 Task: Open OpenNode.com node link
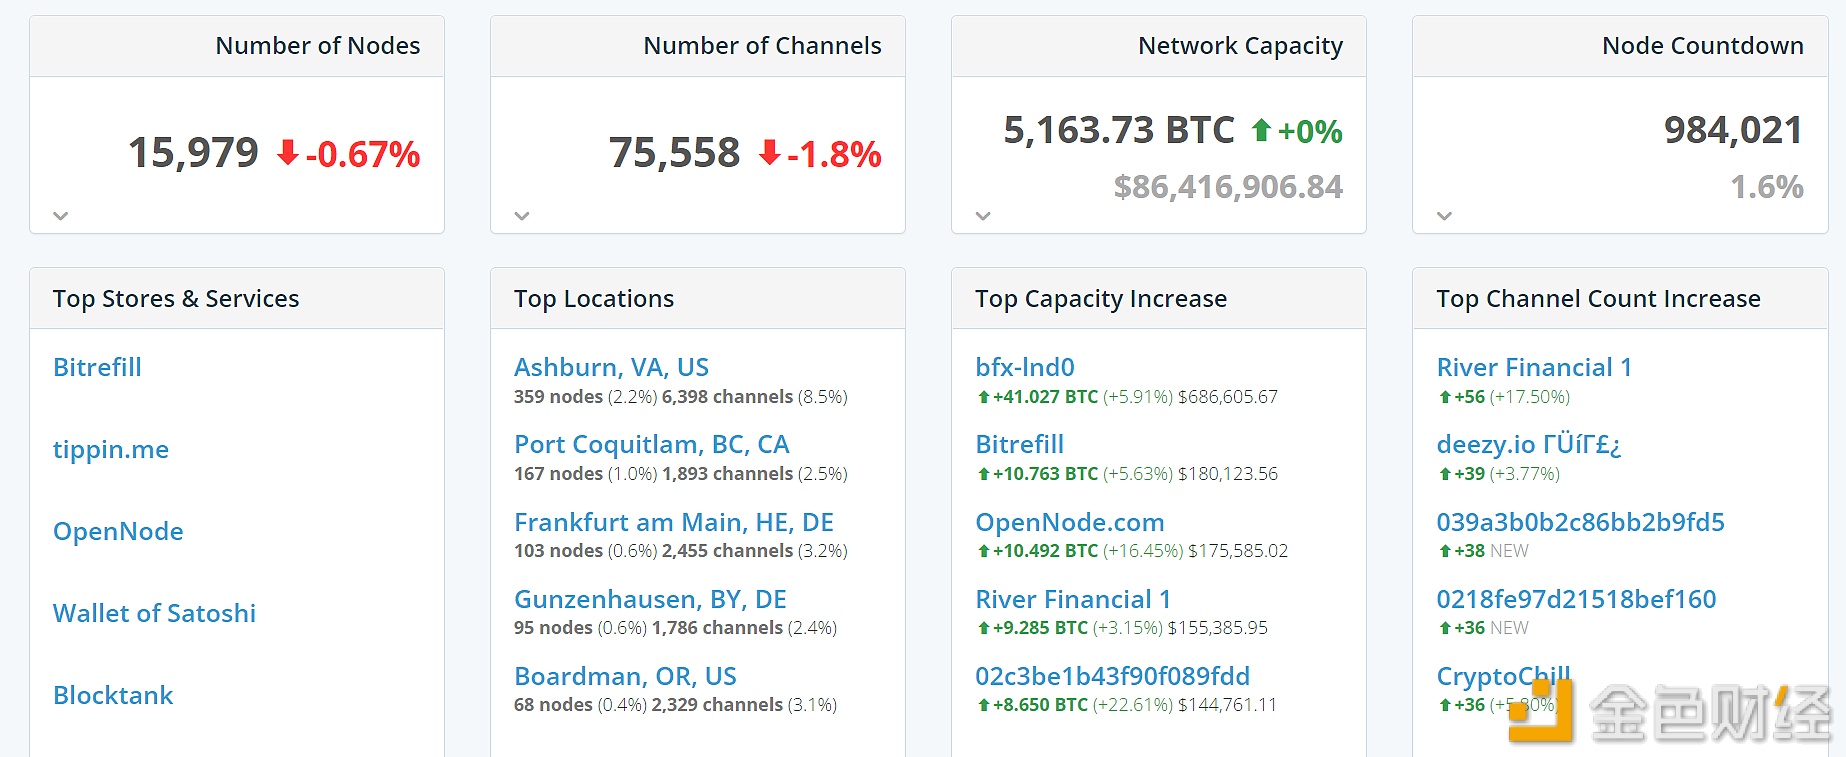pyautogui.click(x=1070, y=522)
